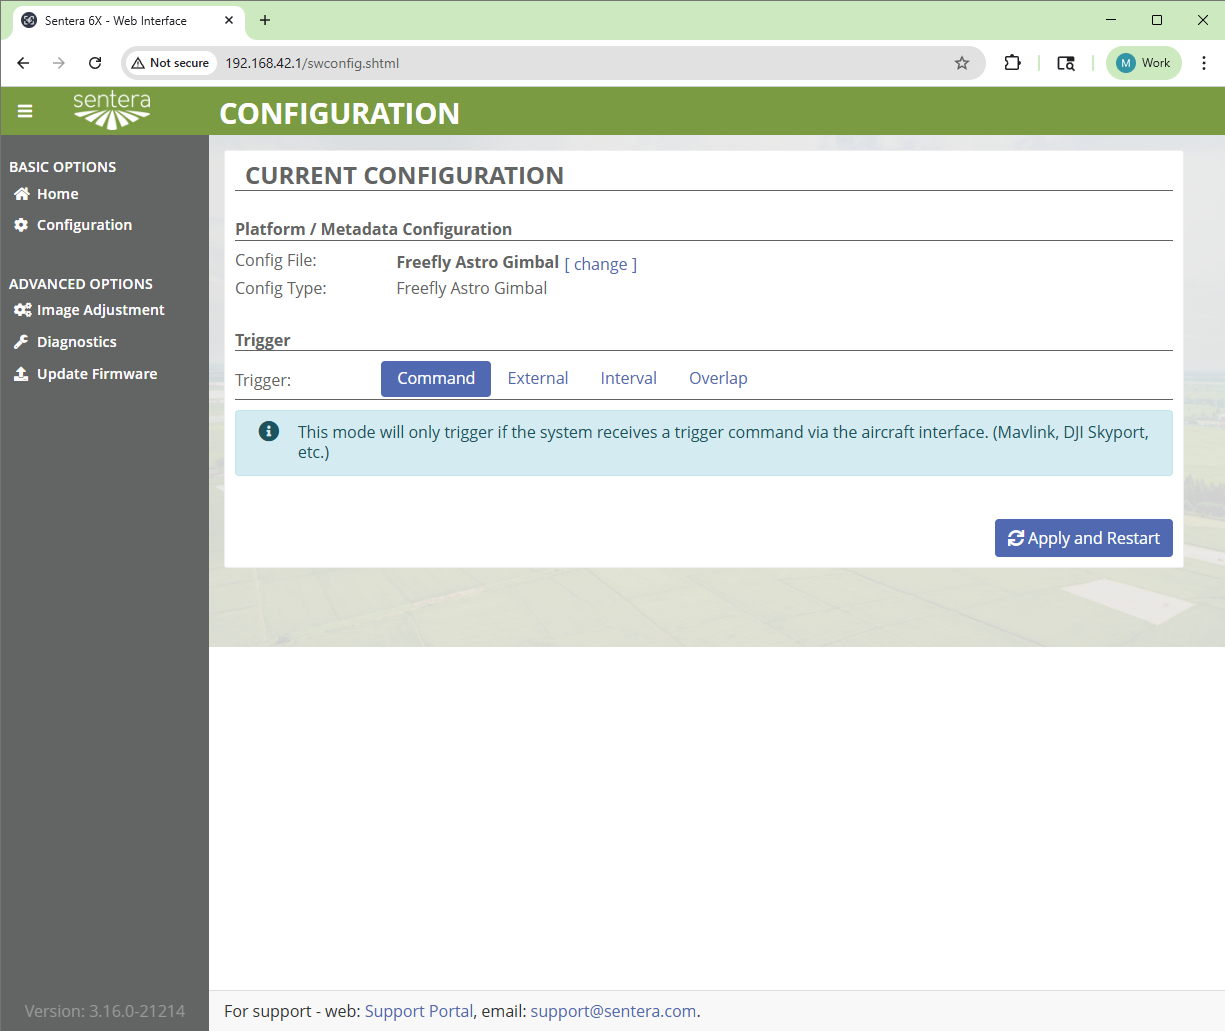
Task: Open Home in the sidebar
Action: [57, 194]
